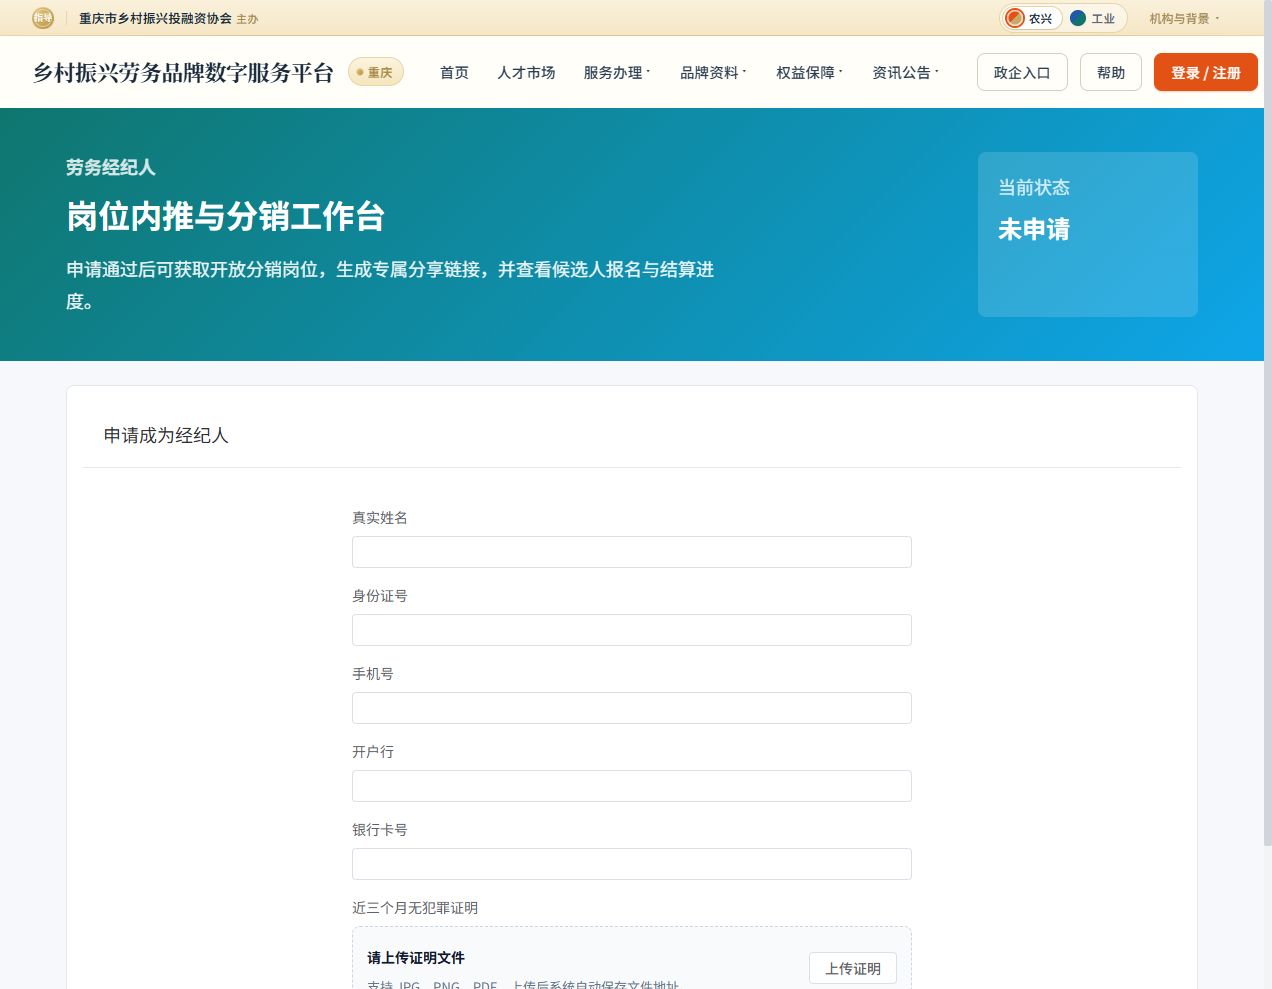Click the round gold logo badge at top left

(43, 18)
